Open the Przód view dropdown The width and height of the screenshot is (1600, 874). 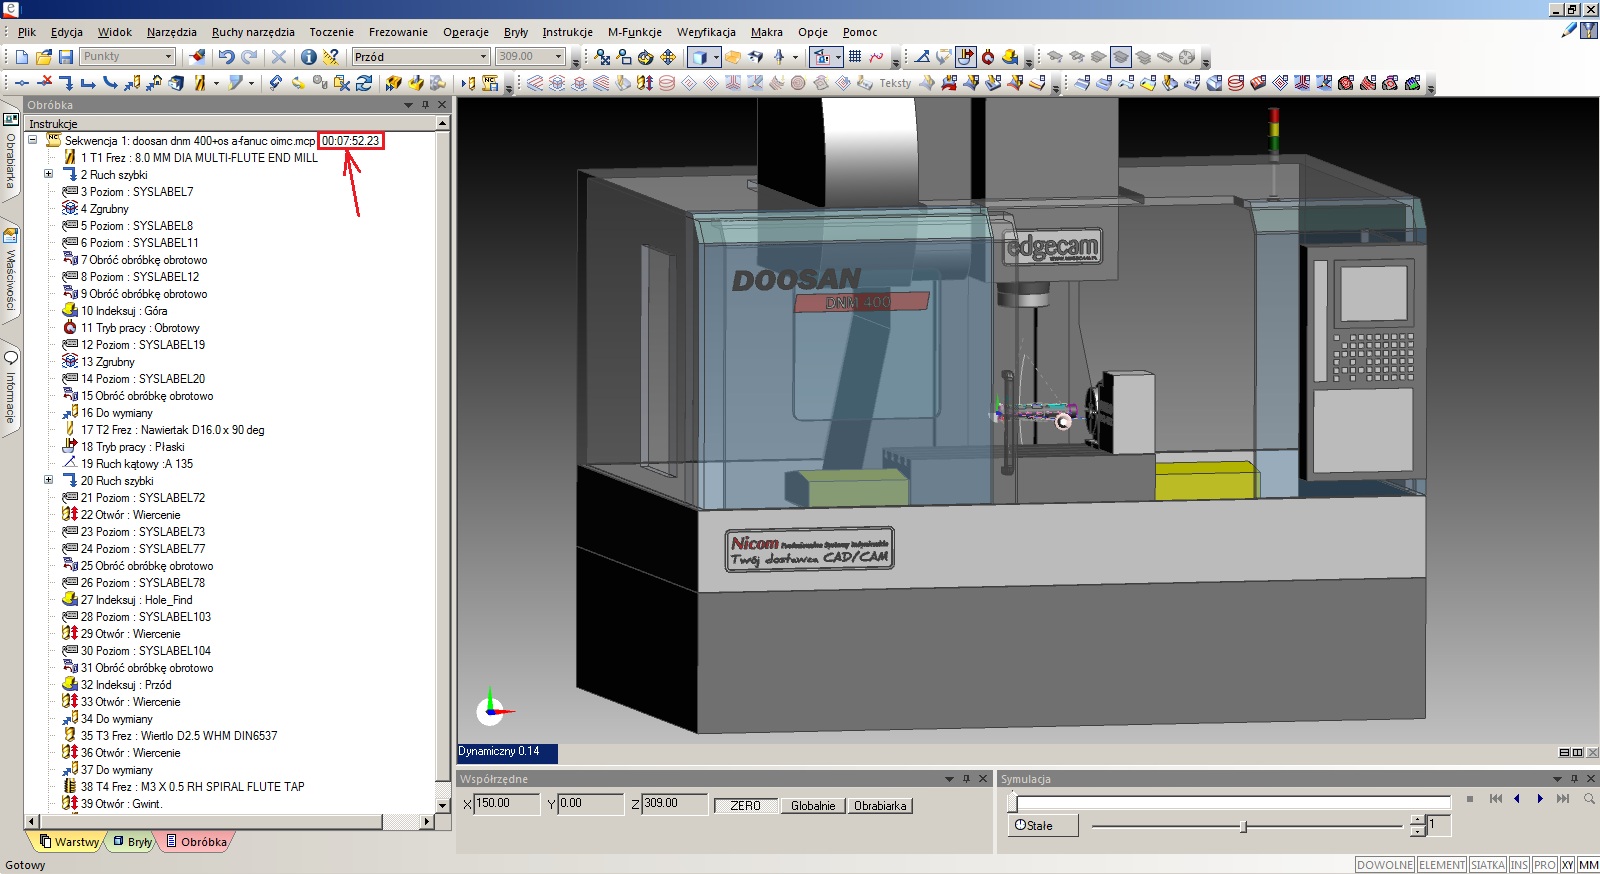click(x=484, y=57)
